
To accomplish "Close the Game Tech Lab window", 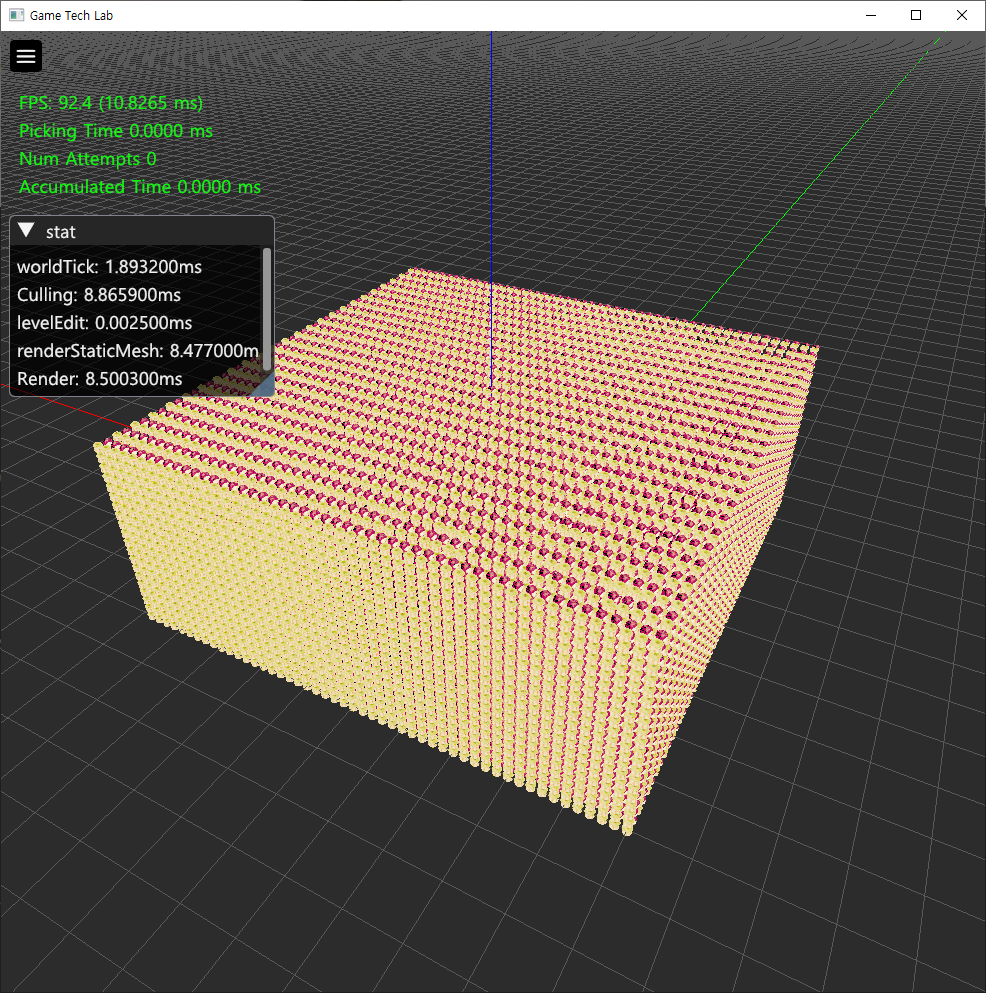I will point(961,15).
